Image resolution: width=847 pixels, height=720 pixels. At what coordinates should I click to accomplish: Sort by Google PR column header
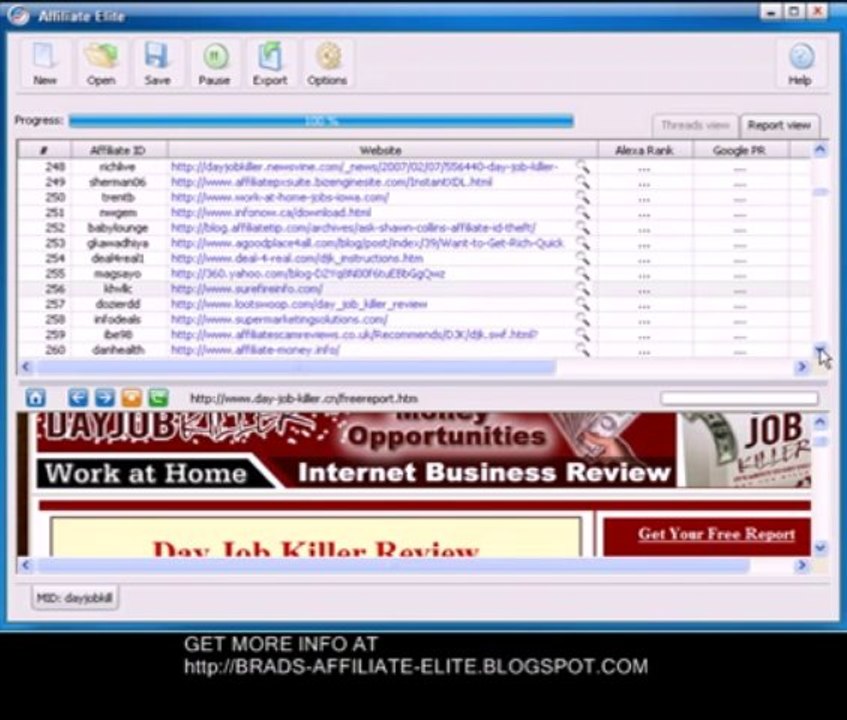tap(740, 150)
